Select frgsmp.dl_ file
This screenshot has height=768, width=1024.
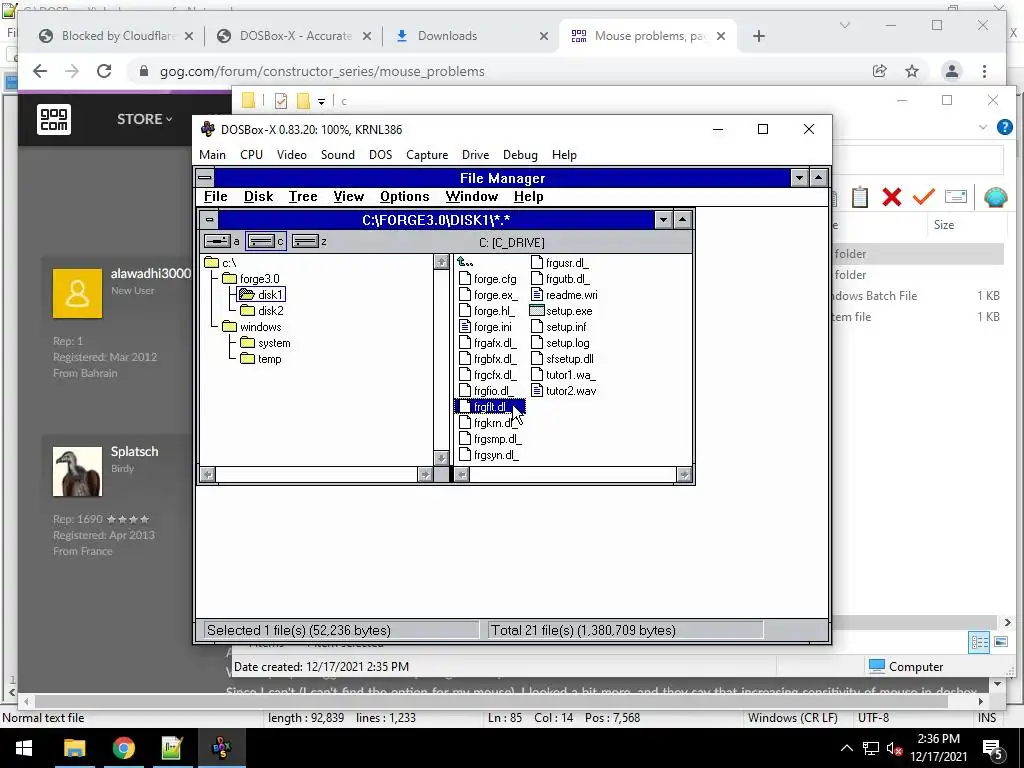490,439
